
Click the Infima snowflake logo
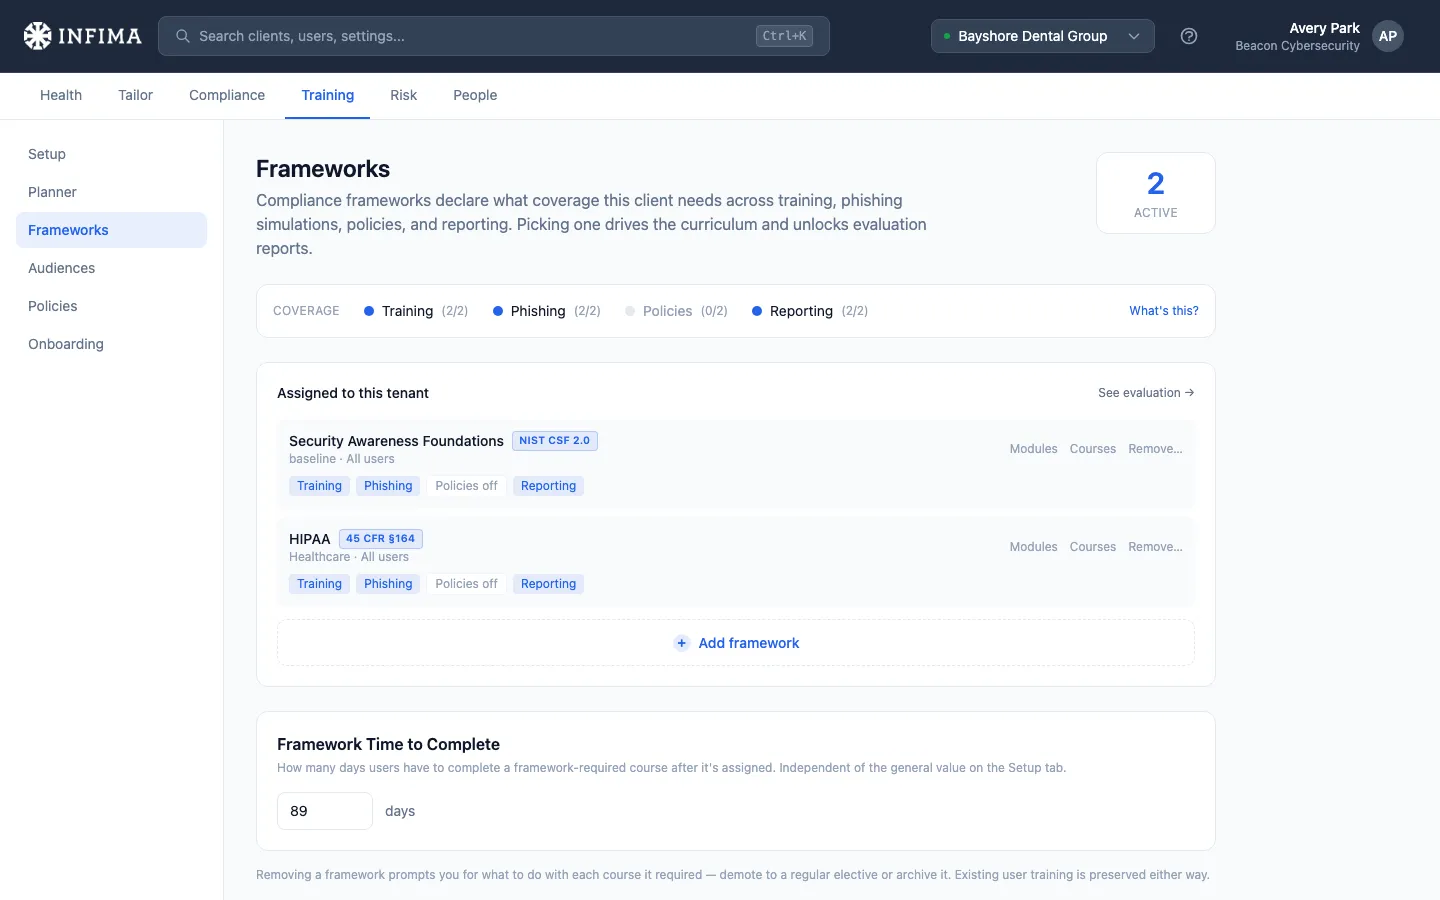click(x=37, y=36)
